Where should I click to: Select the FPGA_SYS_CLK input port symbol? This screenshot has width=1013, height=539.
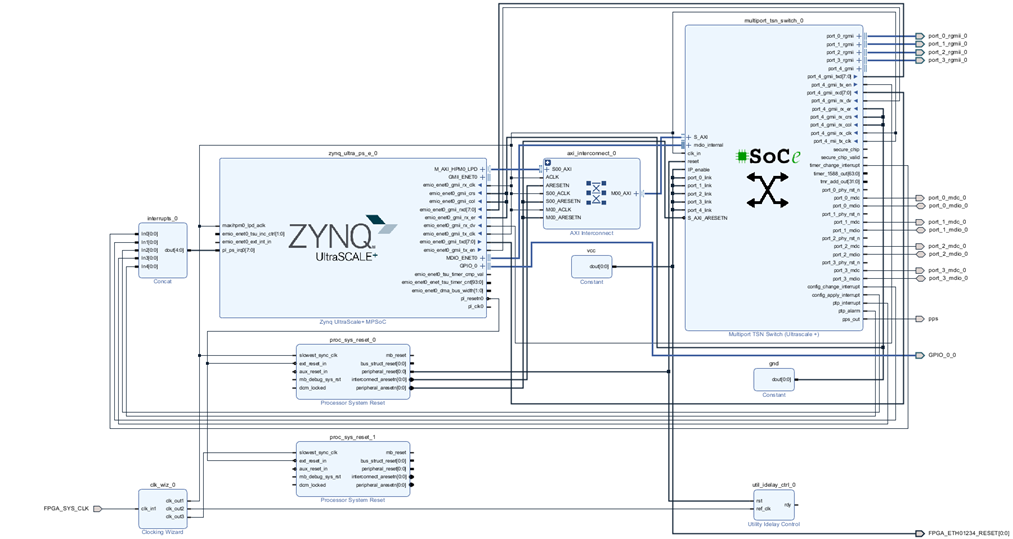pos(99,508)
